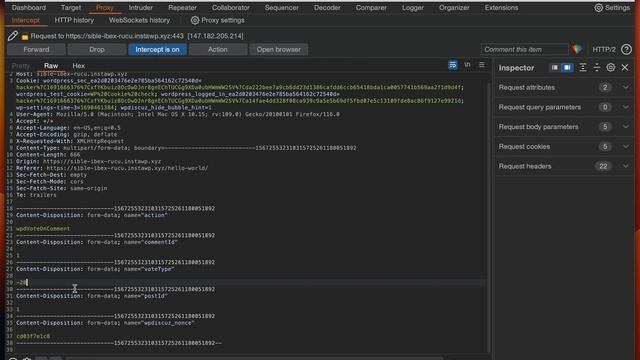640x360 pixels.
Task: Open the Target tab
Action: (71, 8)
